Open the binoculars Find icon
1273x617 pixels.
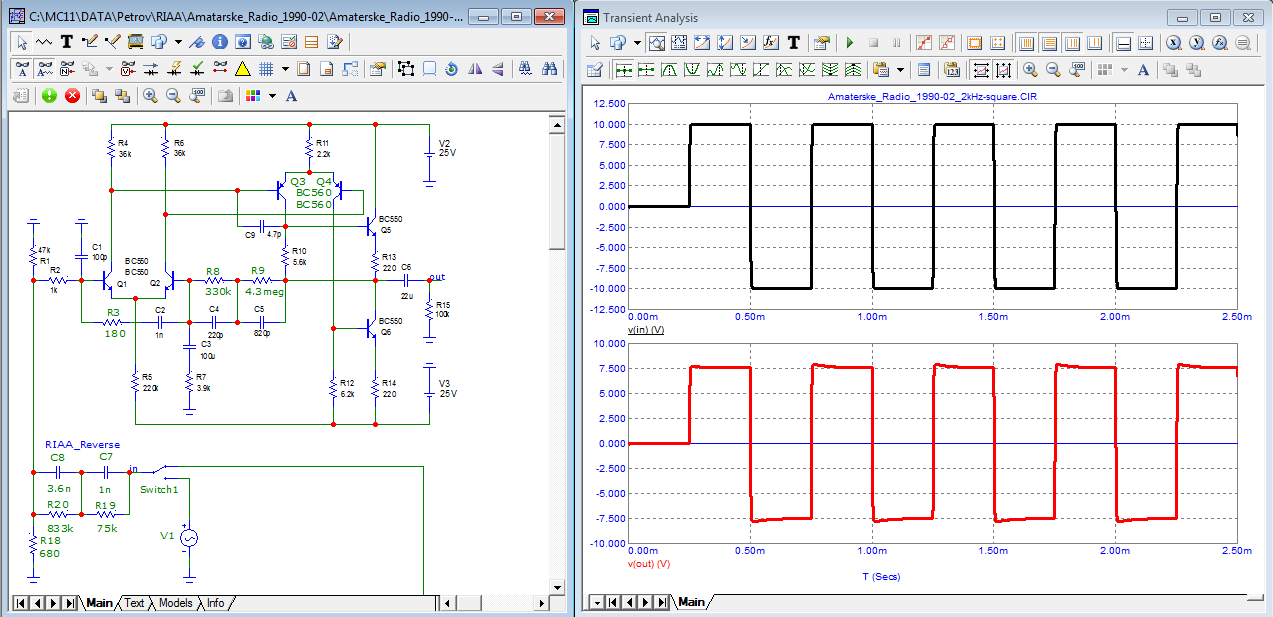(549, 69)
